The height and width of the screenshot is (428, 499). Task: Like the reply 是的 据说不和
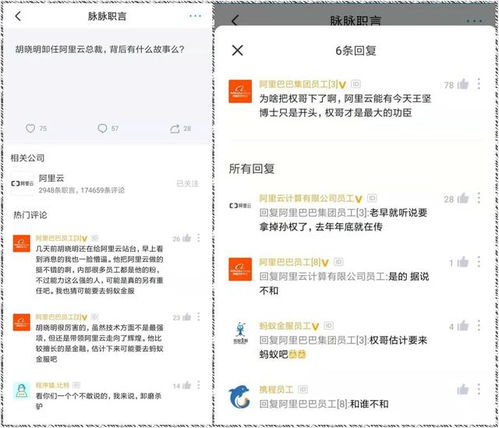(463, 262)
